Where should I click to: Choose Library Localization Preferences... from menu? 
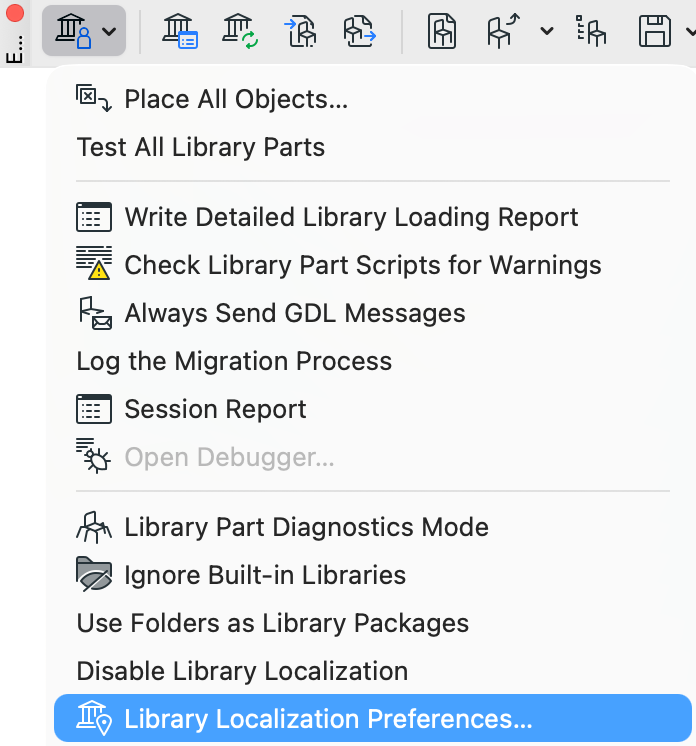[x=328, y=719]
